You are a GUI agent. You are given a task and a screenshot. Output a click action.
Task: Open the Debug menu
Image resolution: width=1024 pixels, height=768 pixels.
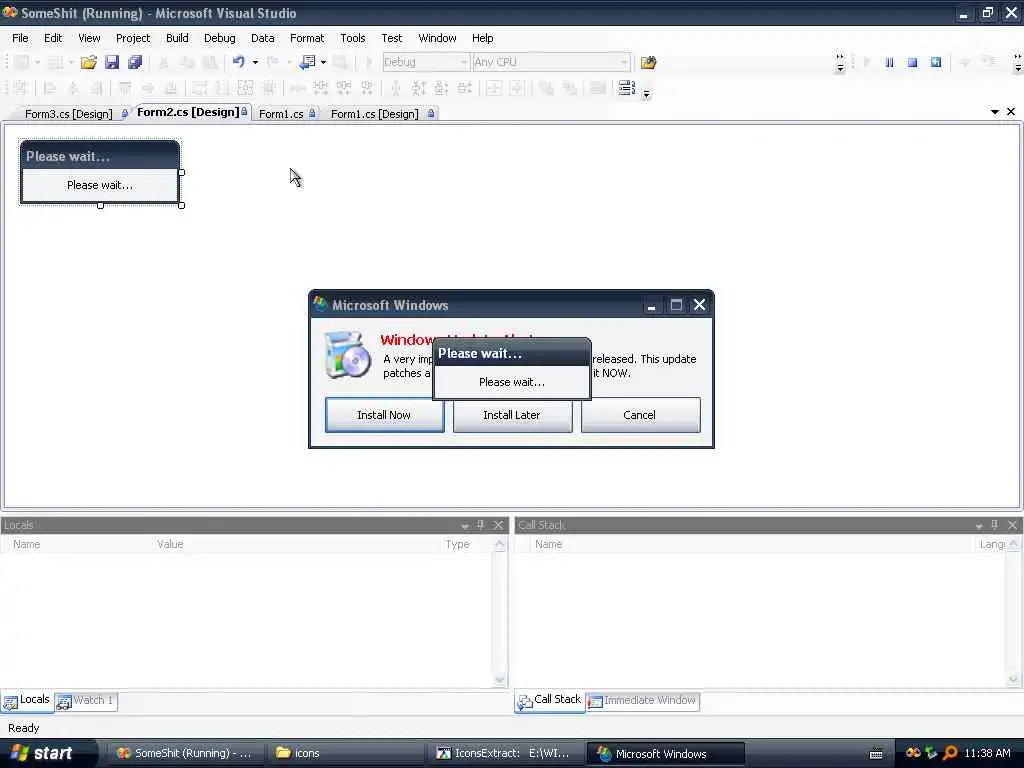point(219,38)
